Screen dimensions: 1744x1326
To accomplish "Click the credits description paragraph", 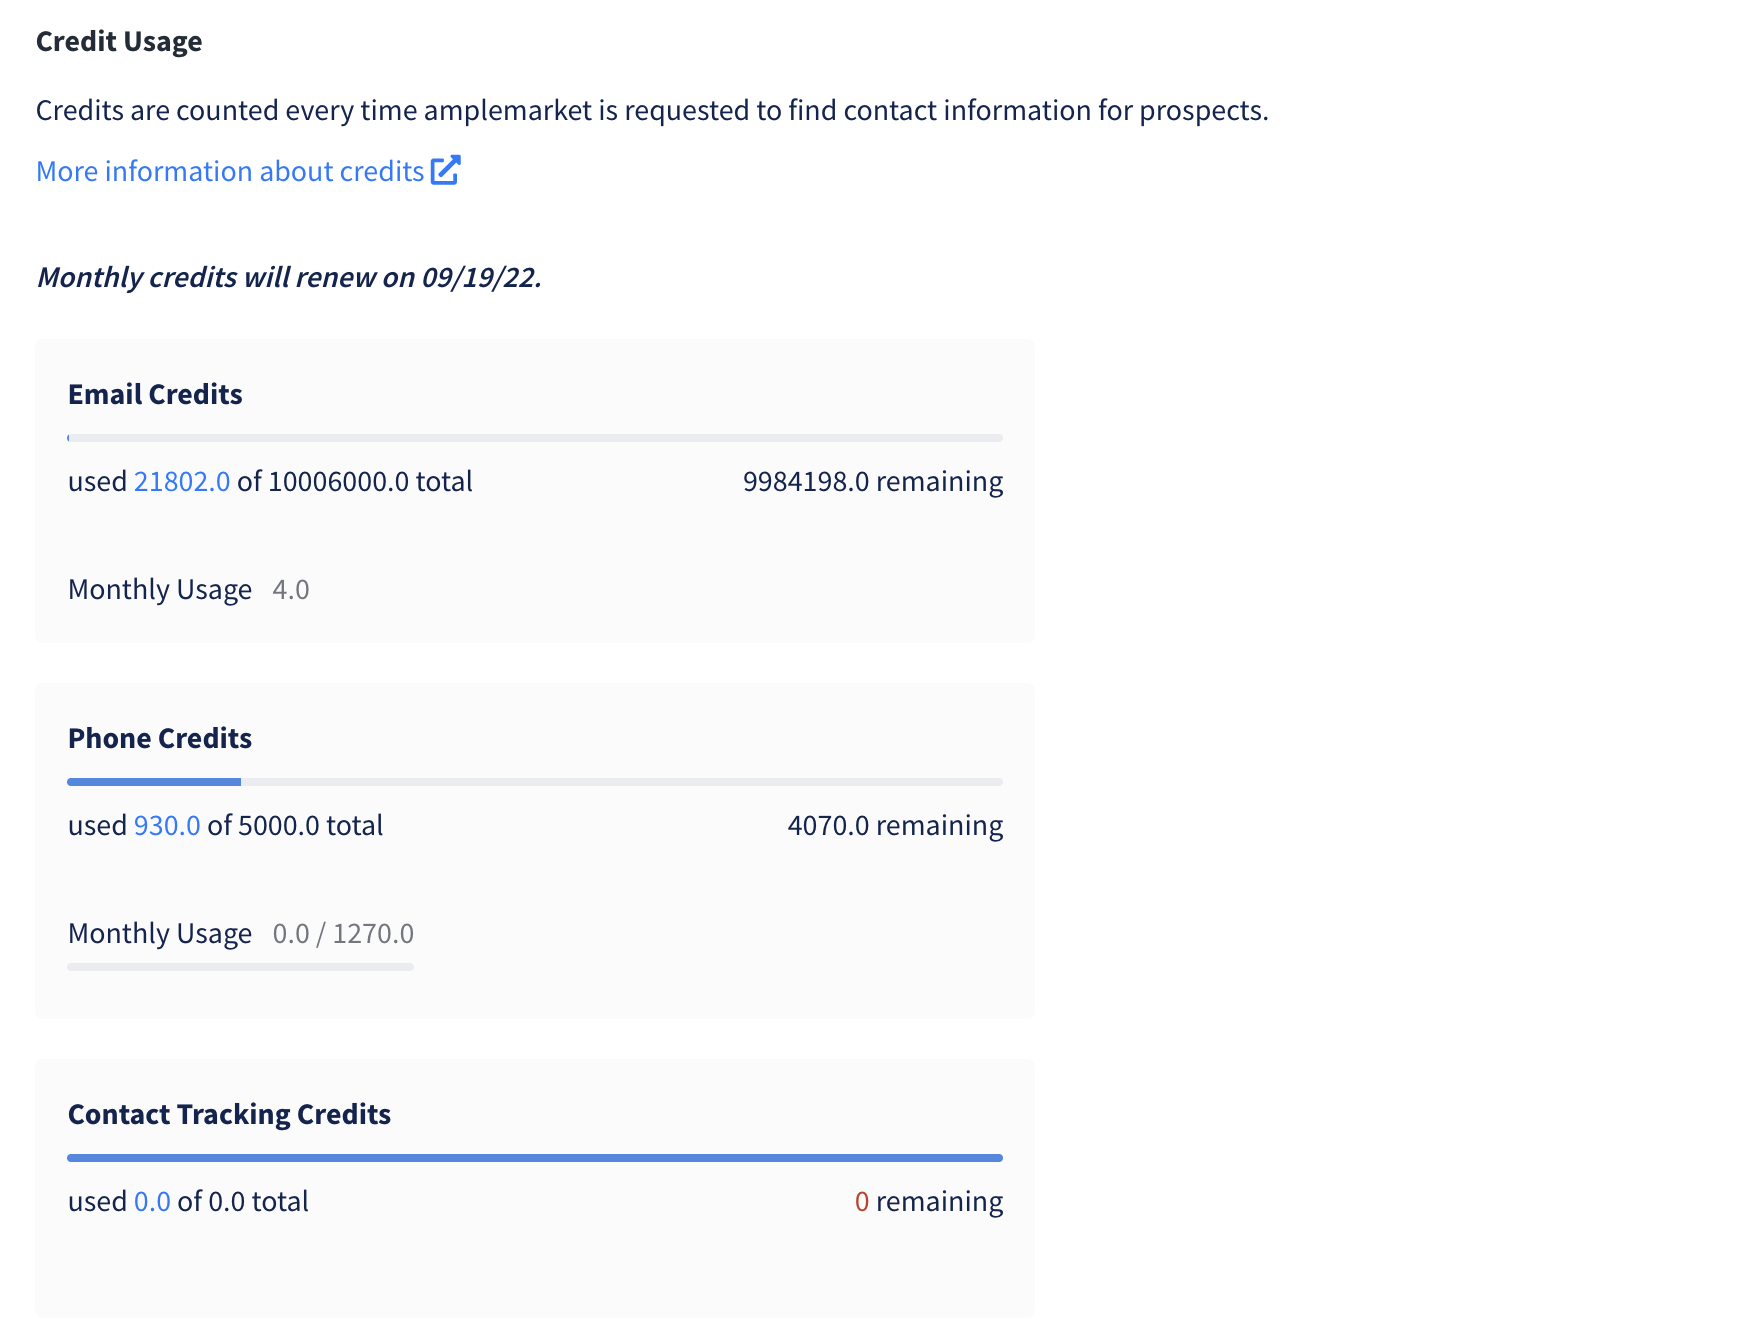I will tap(652, 110).
